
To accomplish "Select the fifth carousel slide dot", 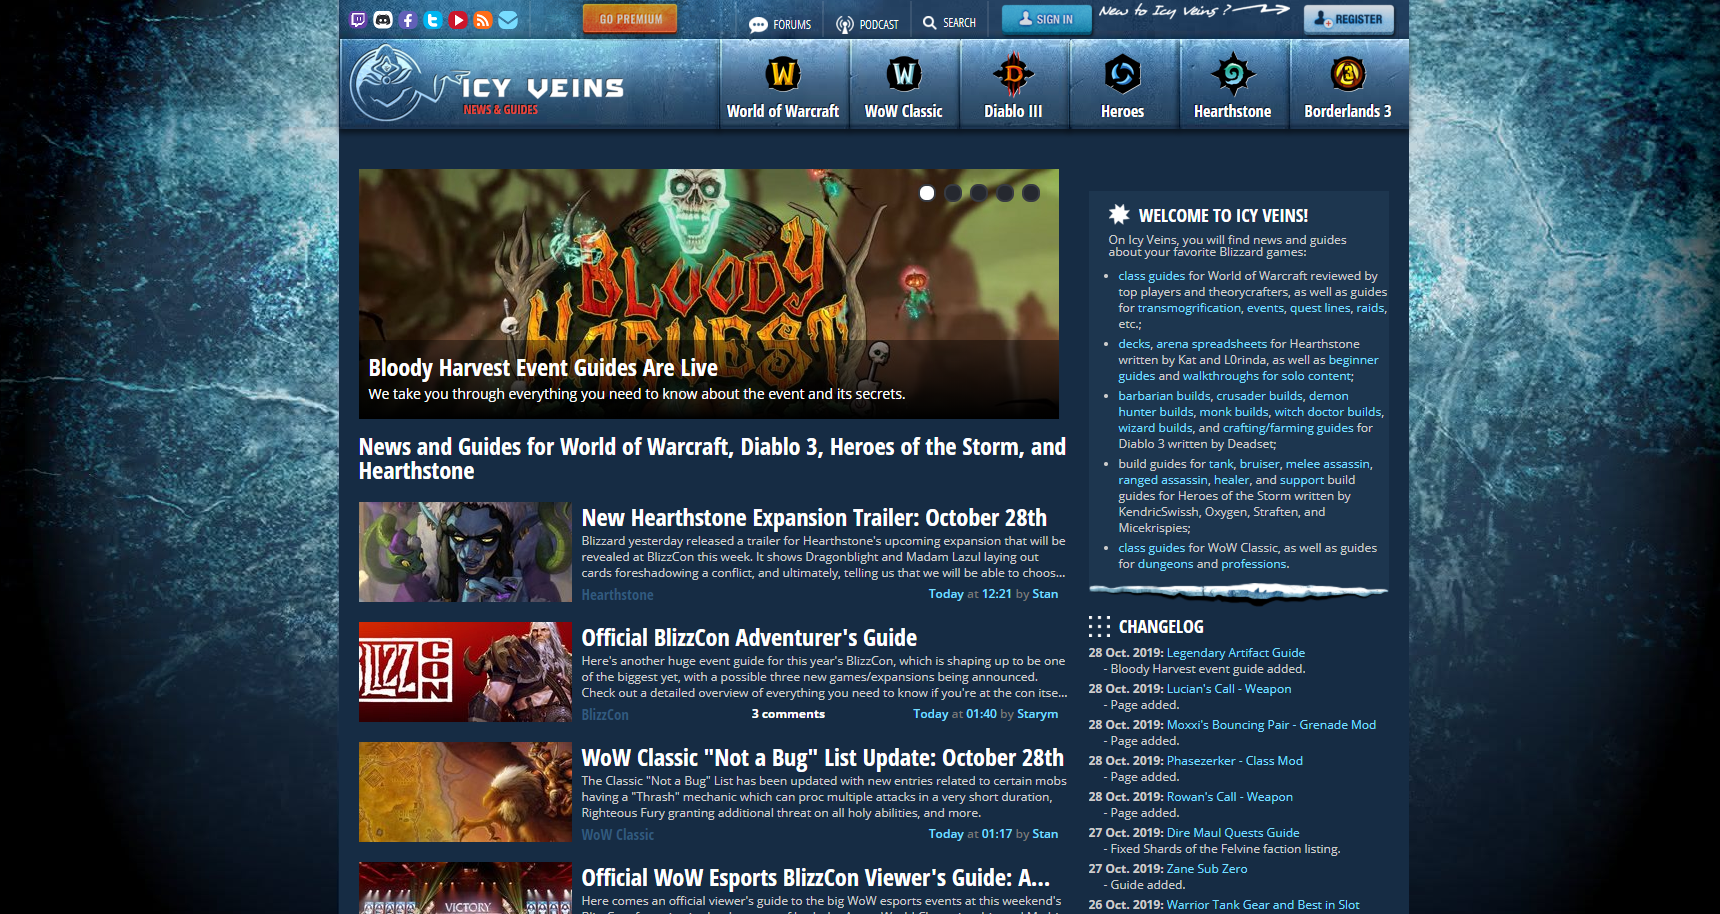I will (x=1031, y=193).
